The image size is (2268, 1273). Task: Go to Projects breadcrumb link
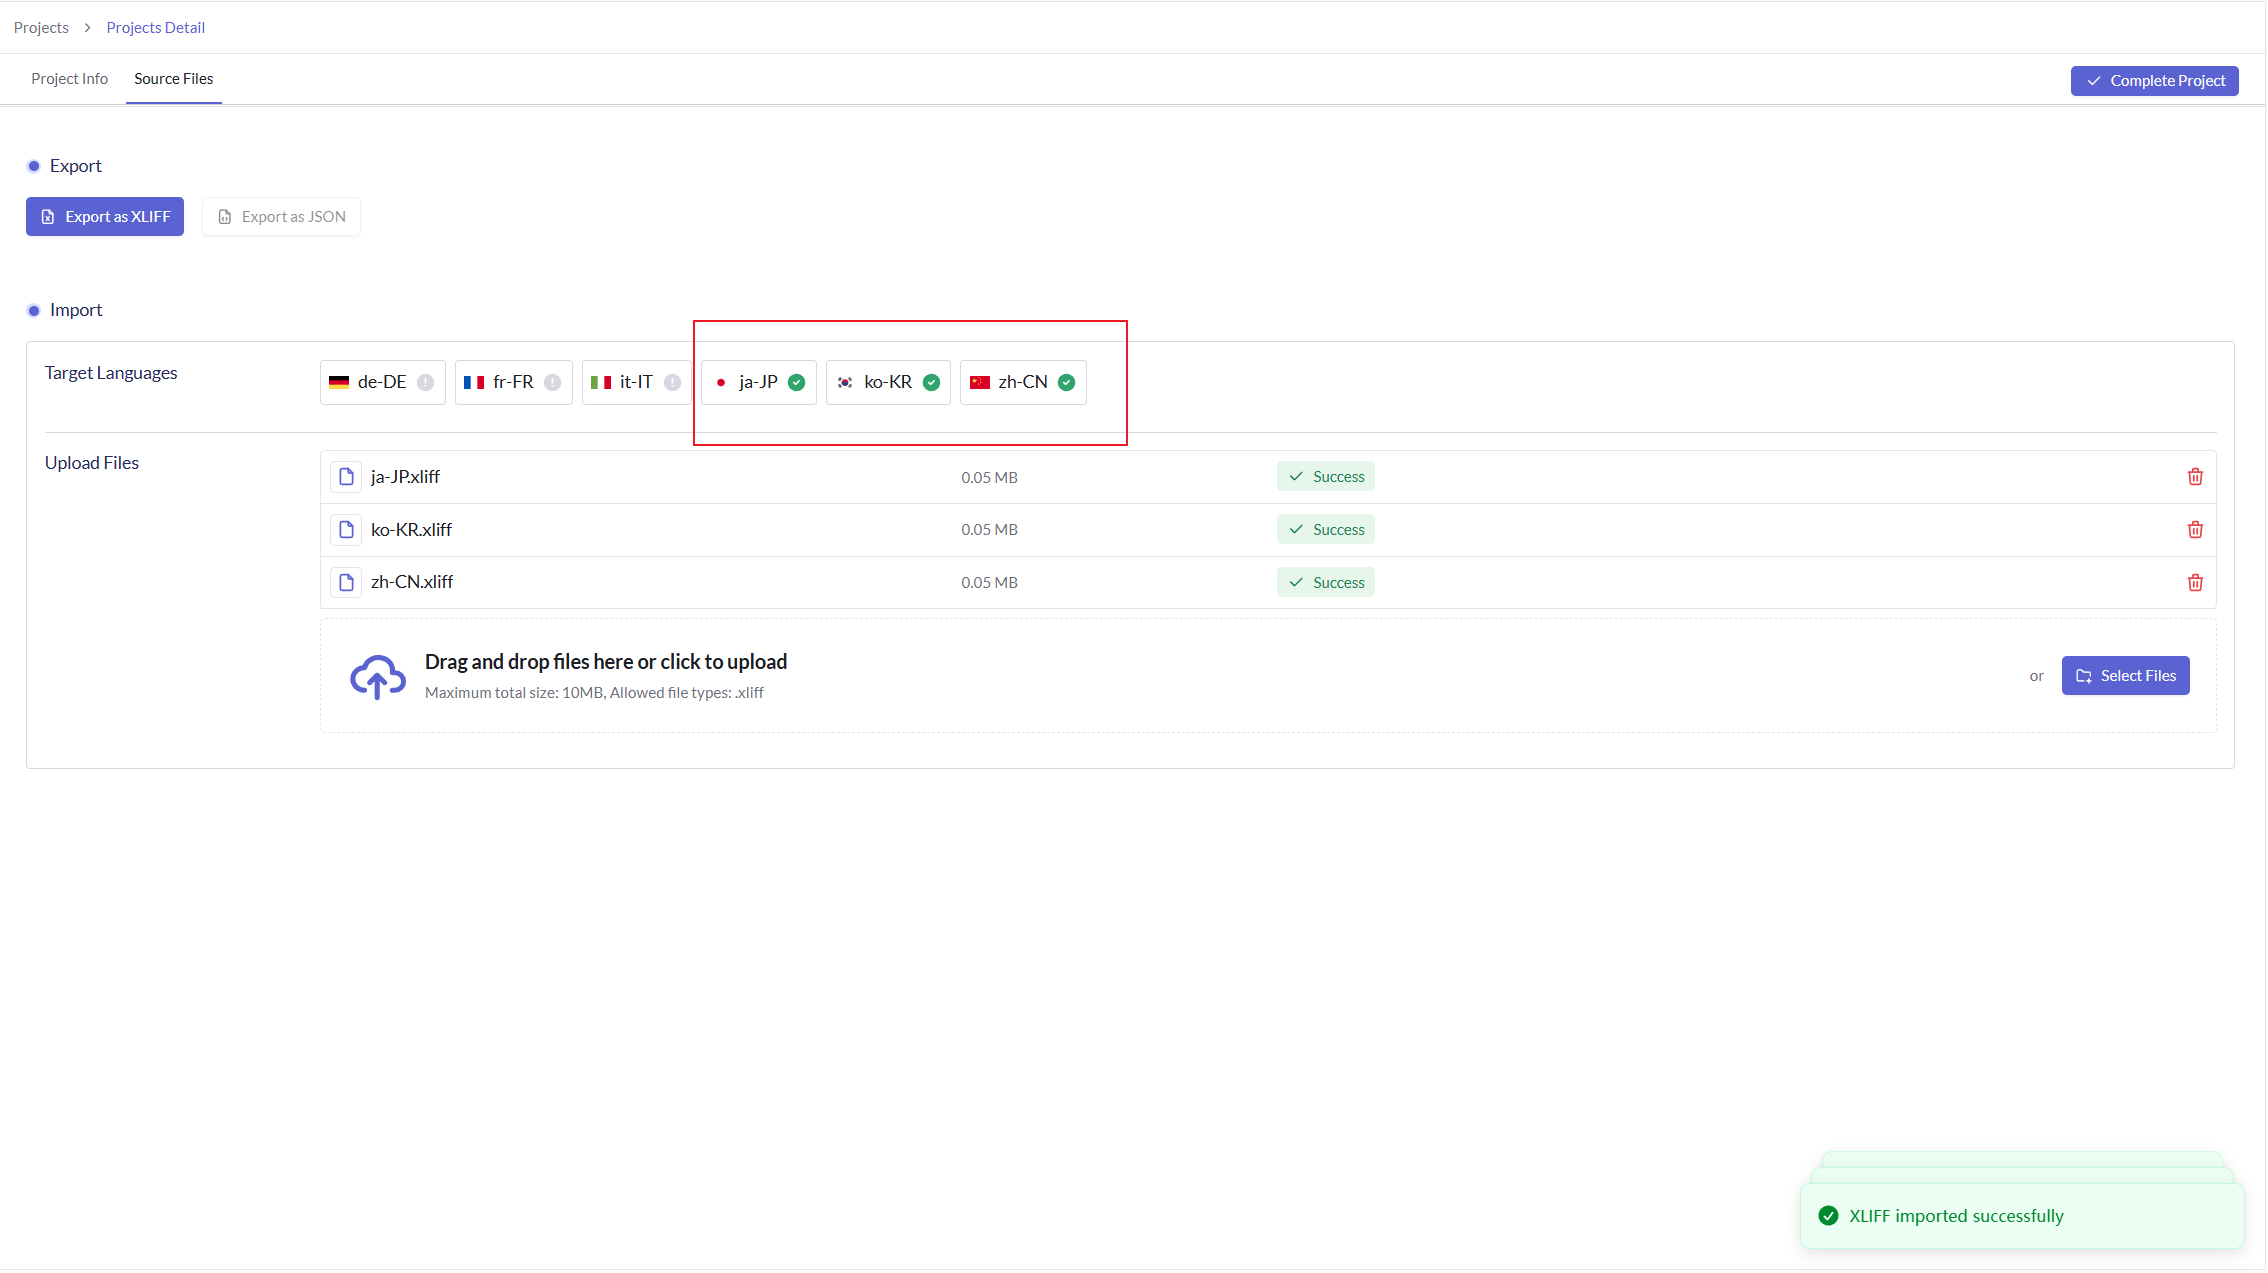(41, 28)
